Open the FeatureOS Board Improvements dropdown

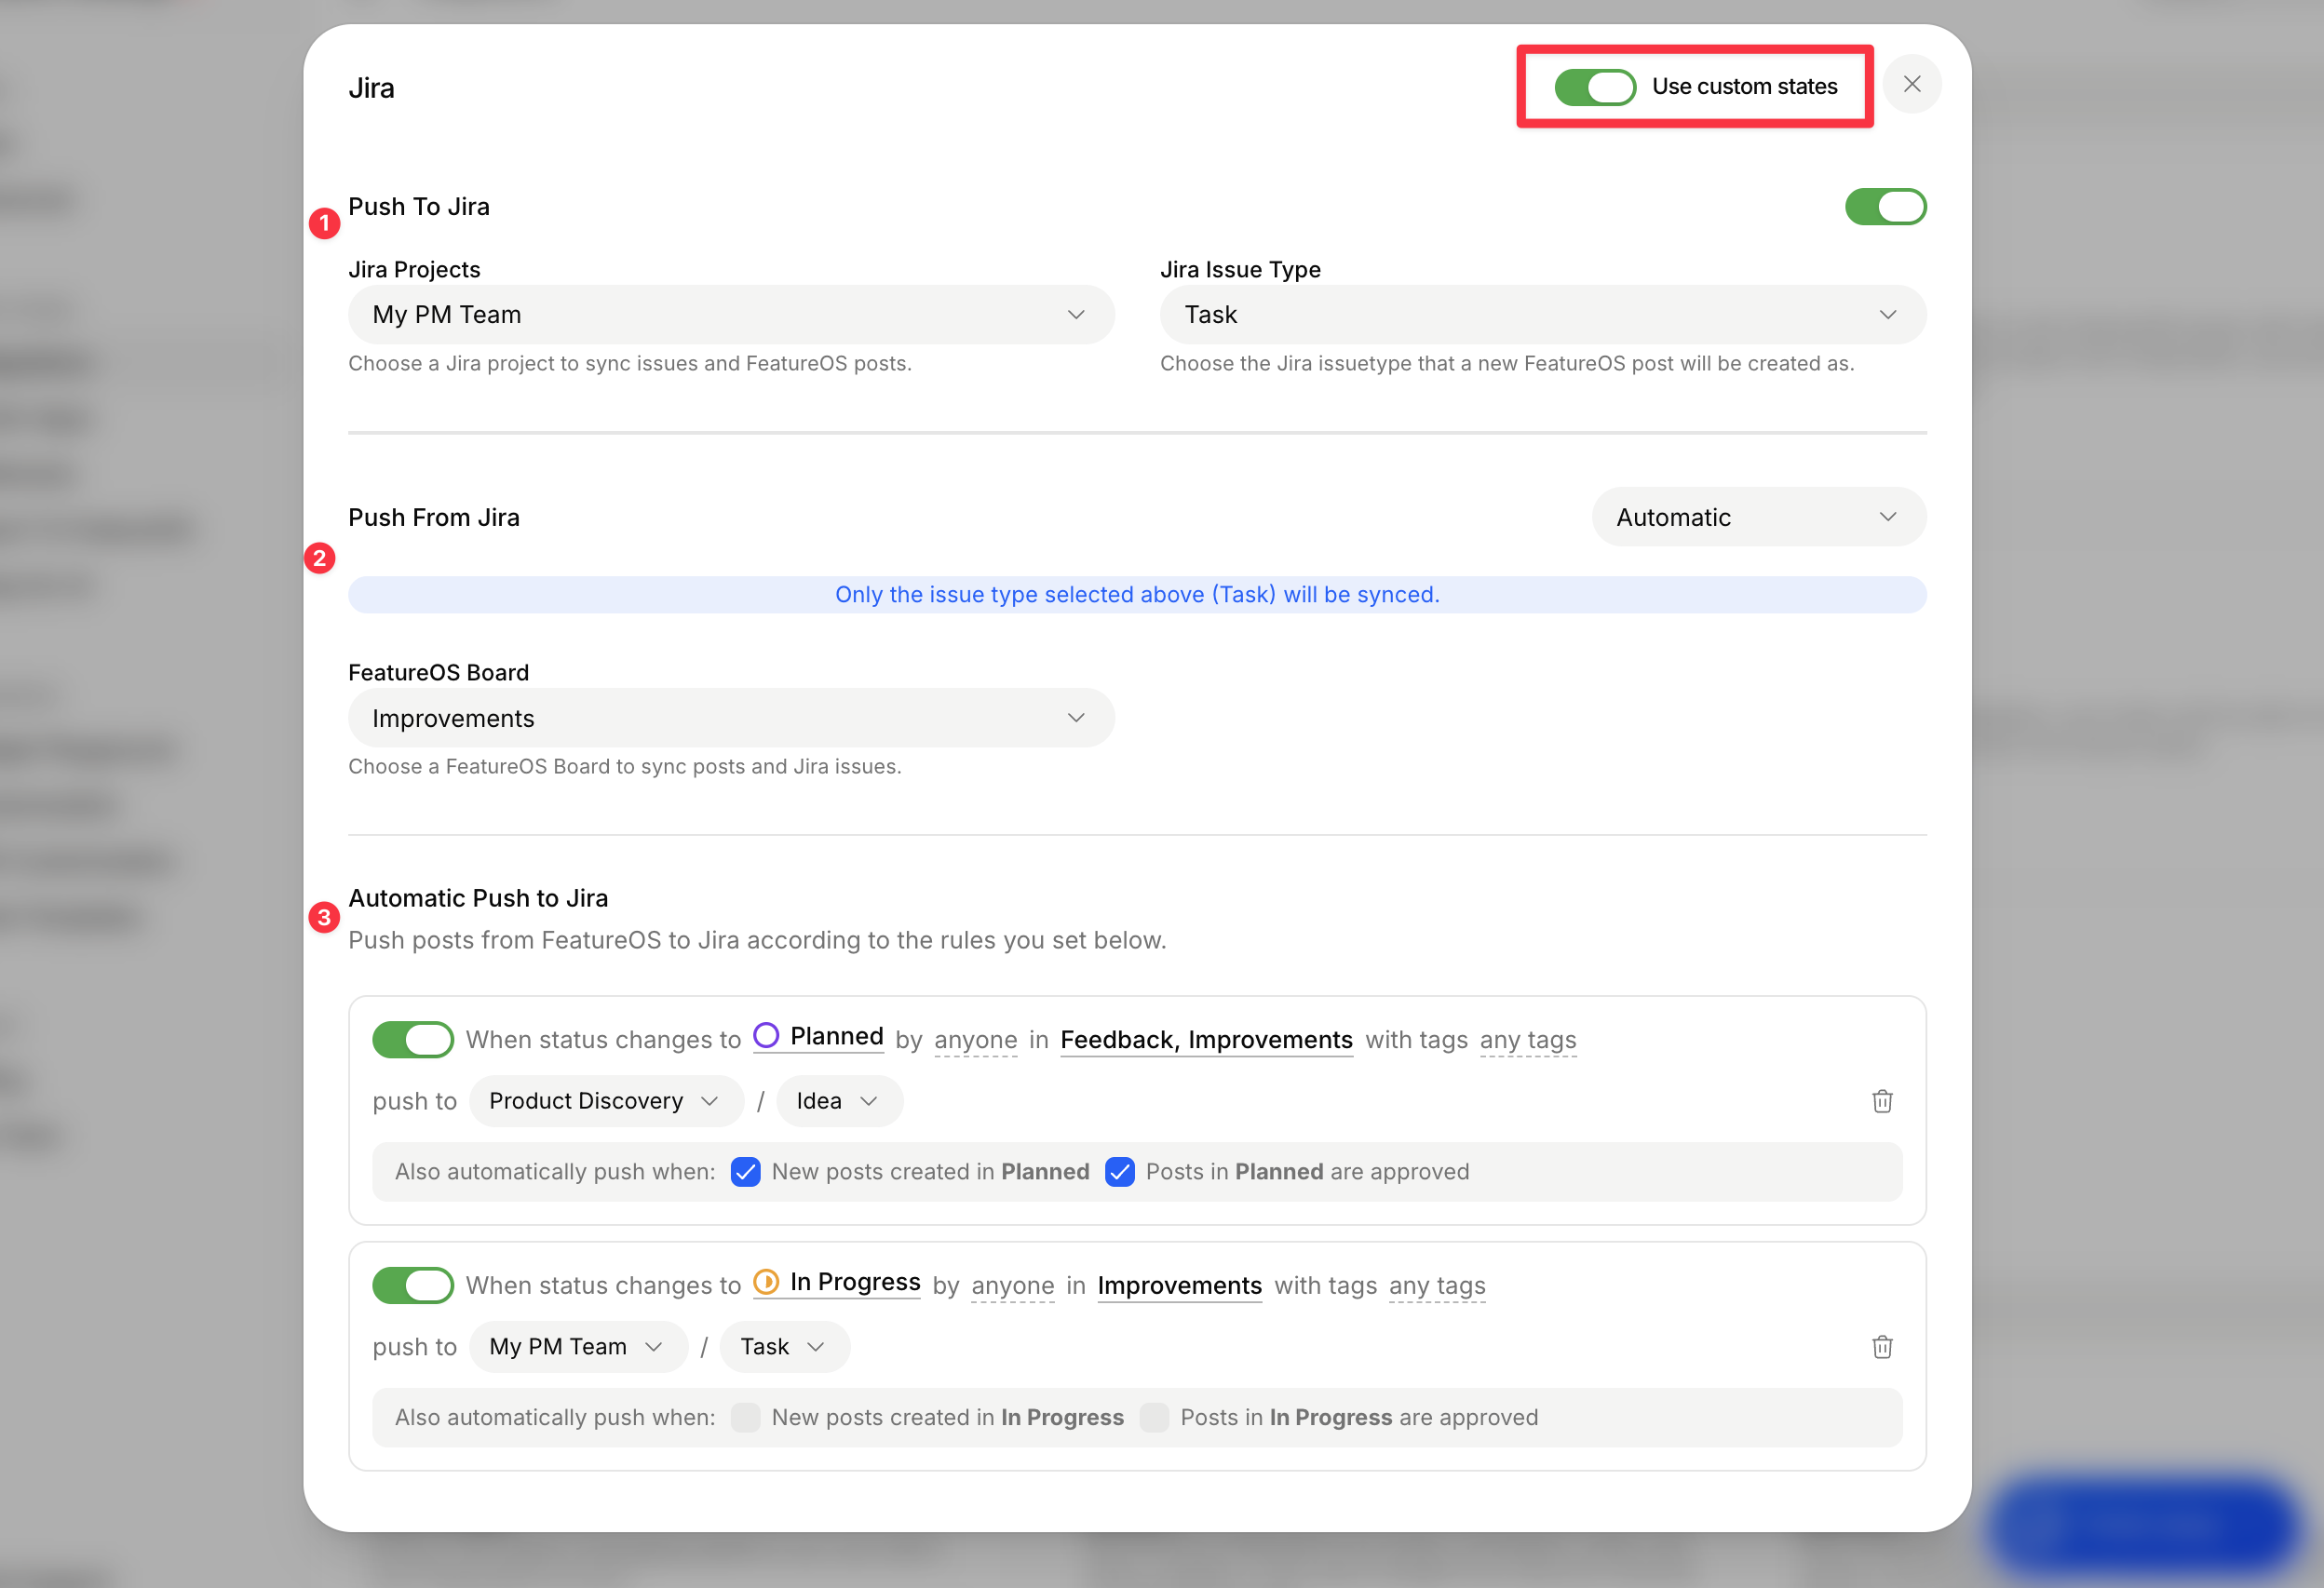pos(731,718)
